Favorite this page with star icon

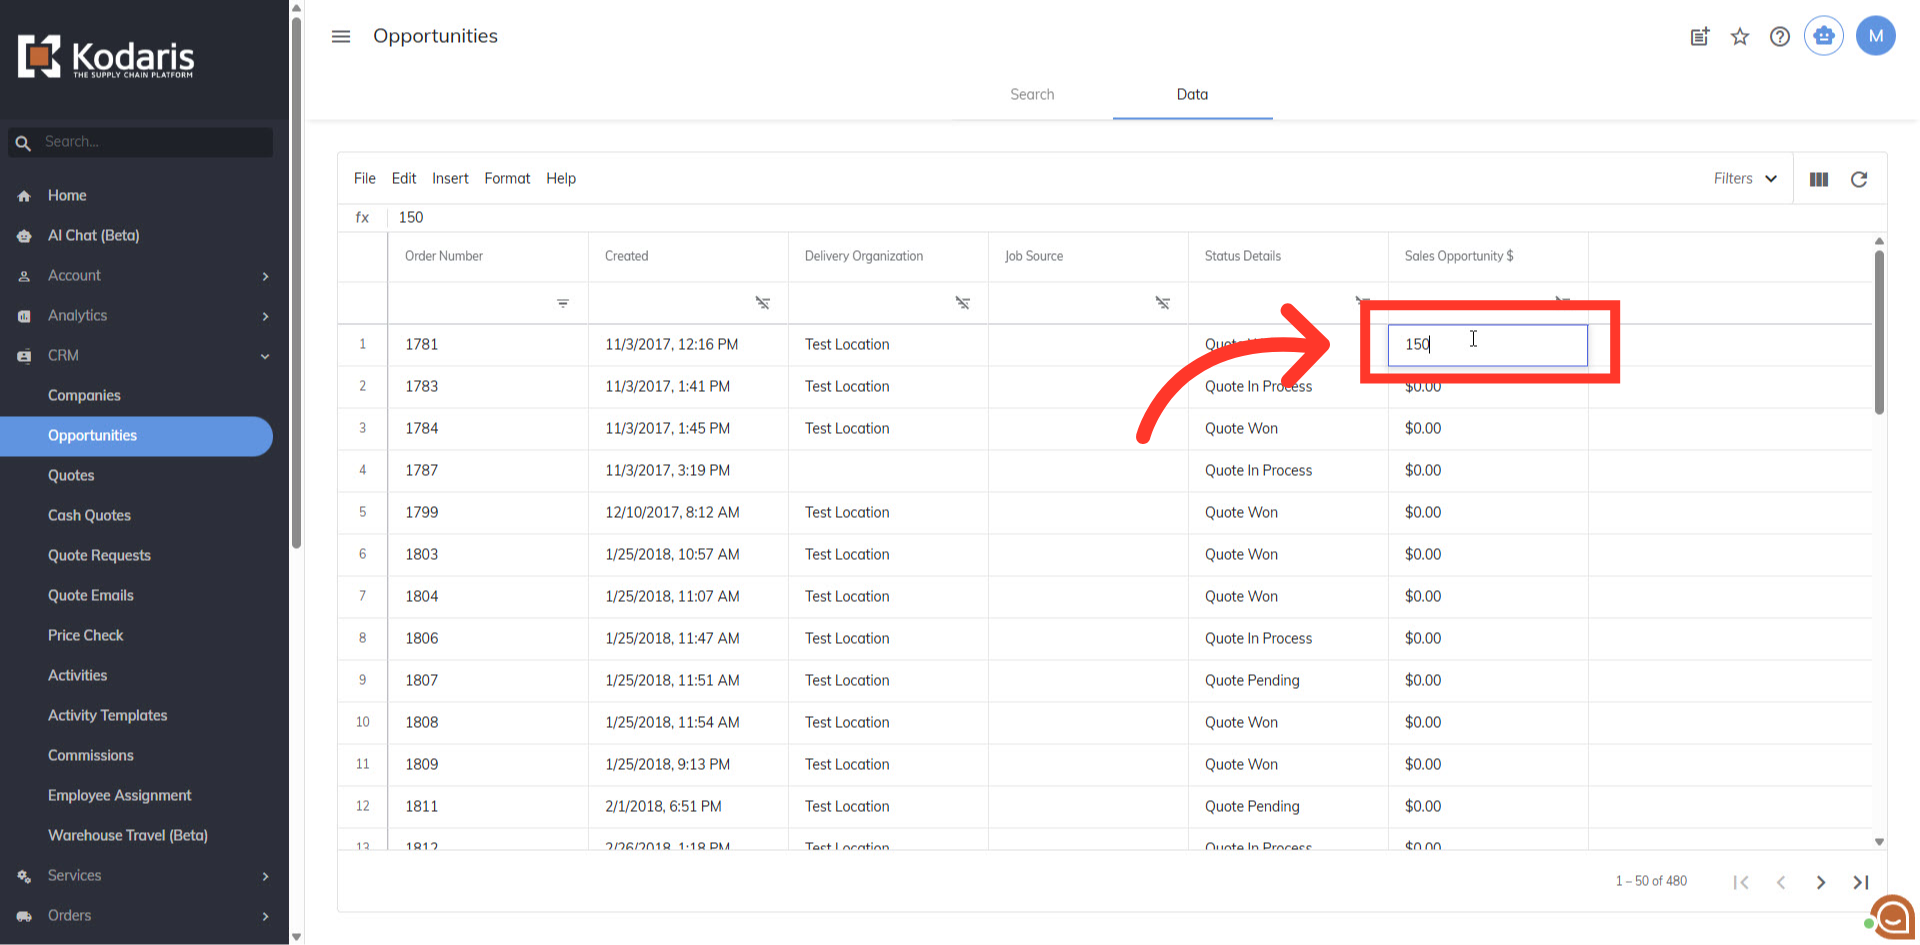pyautogui.click(x=1740, y=37)
